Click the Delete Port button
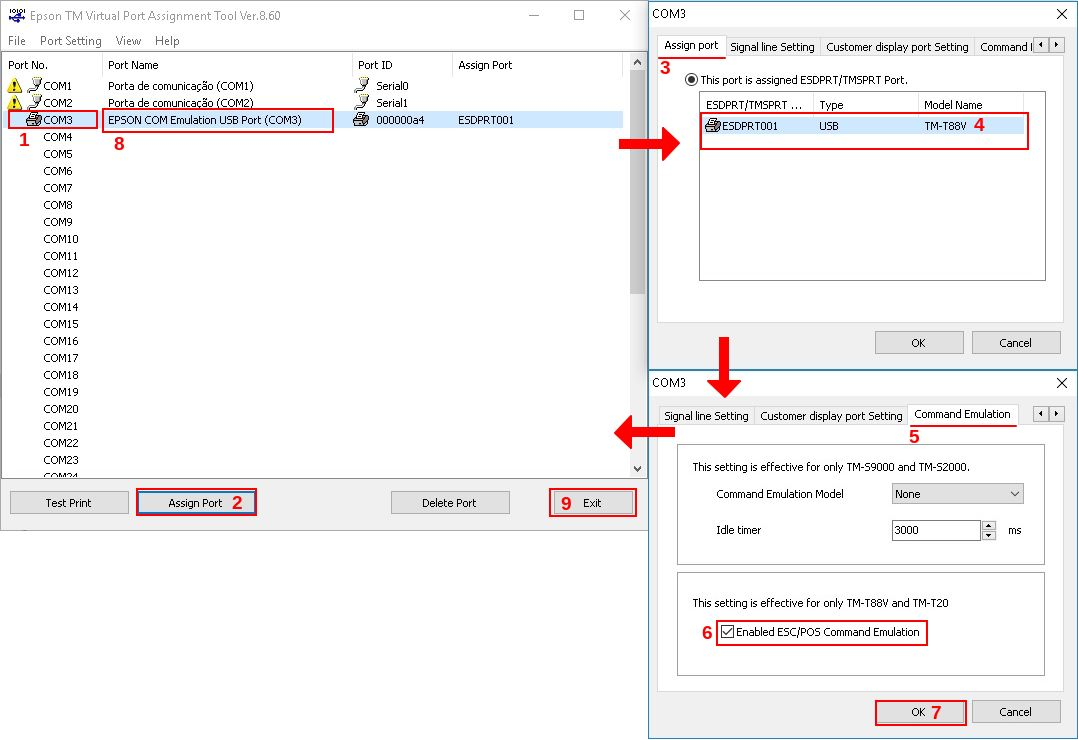This screenshot has width=1078, height=740. tap(450, 503)
